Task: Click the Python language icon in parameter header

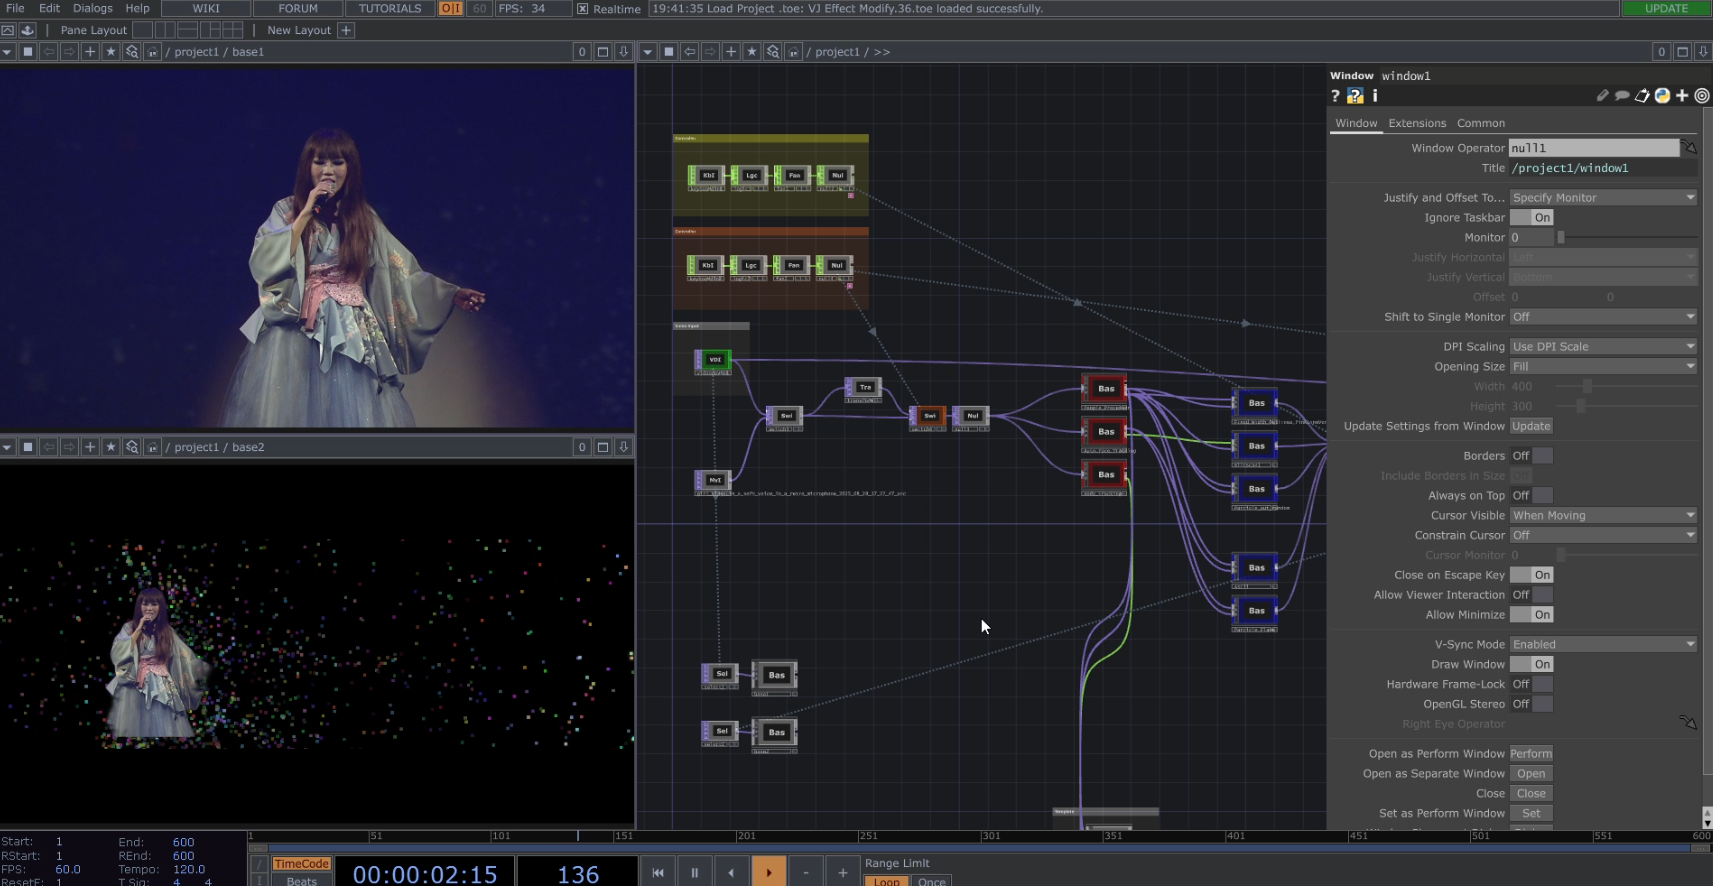Action: click(1662, 96)
